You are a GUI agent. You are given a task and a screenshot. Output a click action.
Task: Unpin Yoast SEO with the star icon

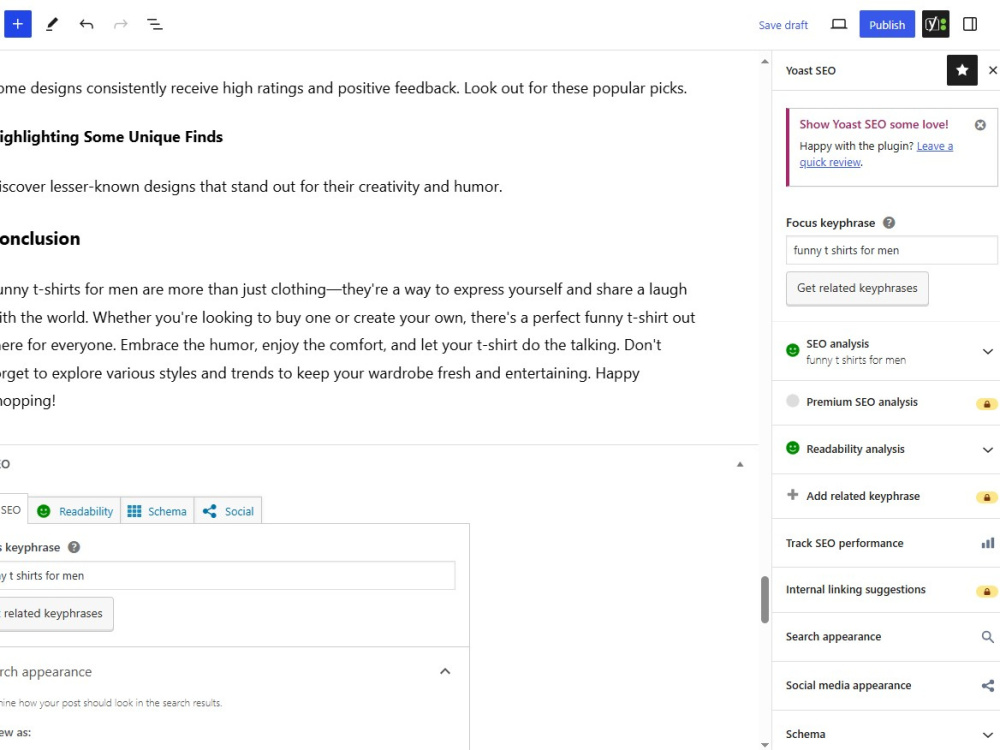(x=962, y=70)
